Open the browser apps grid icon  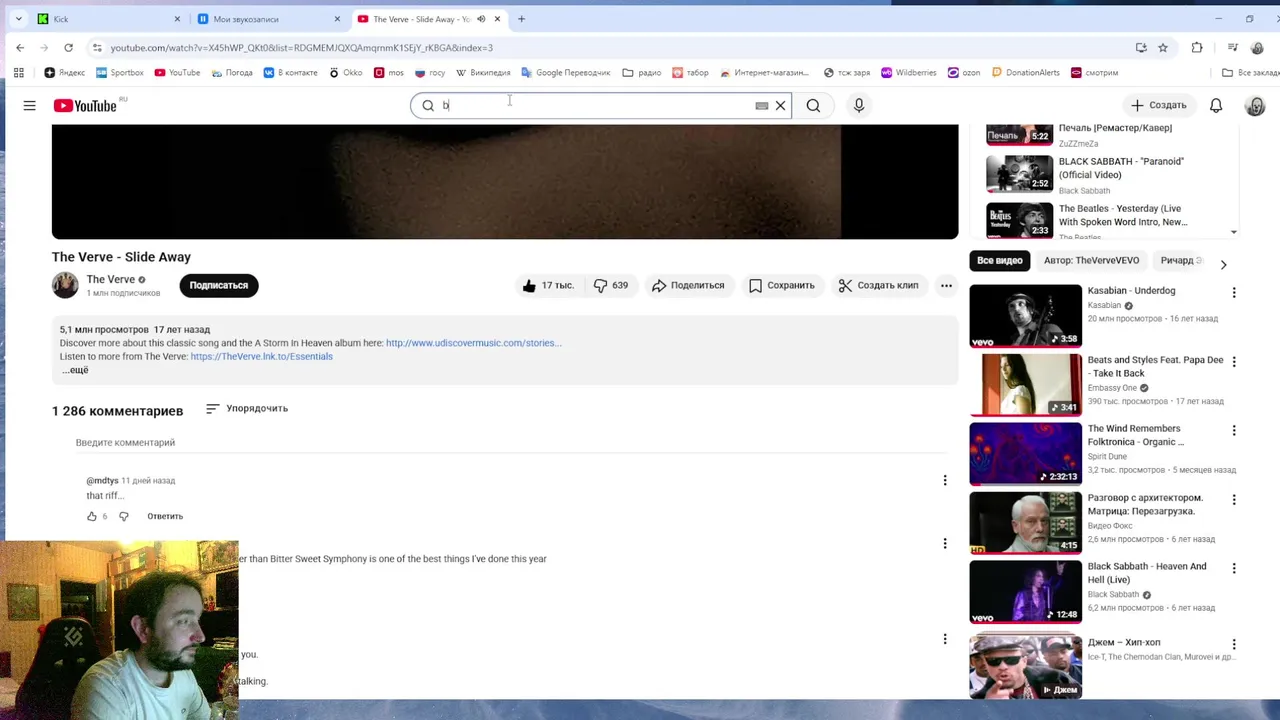(18, 72)
